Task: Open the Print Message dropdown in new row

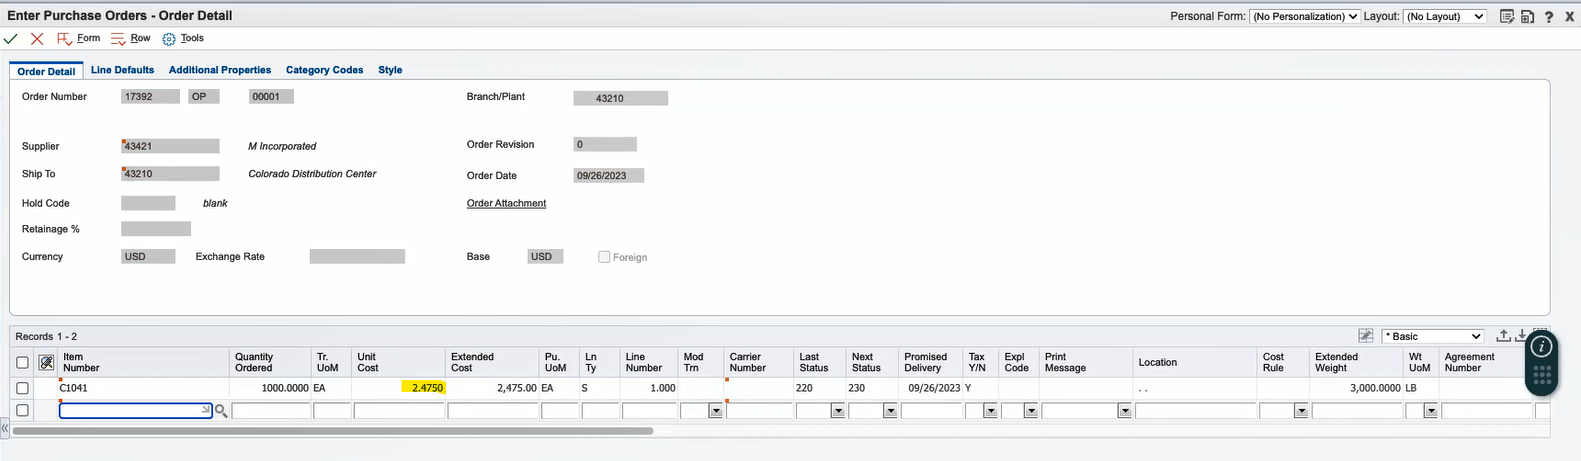Action: click(x=1125, y=411)
